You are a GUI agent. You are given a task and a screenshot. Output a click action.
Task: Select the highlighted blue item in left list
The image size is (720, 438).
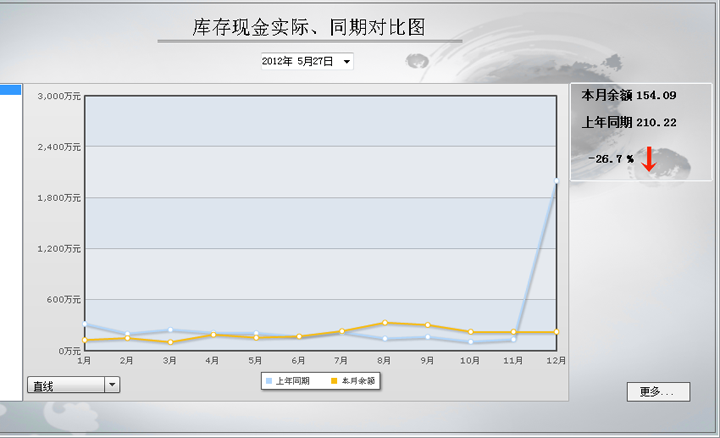pos(10,90)
